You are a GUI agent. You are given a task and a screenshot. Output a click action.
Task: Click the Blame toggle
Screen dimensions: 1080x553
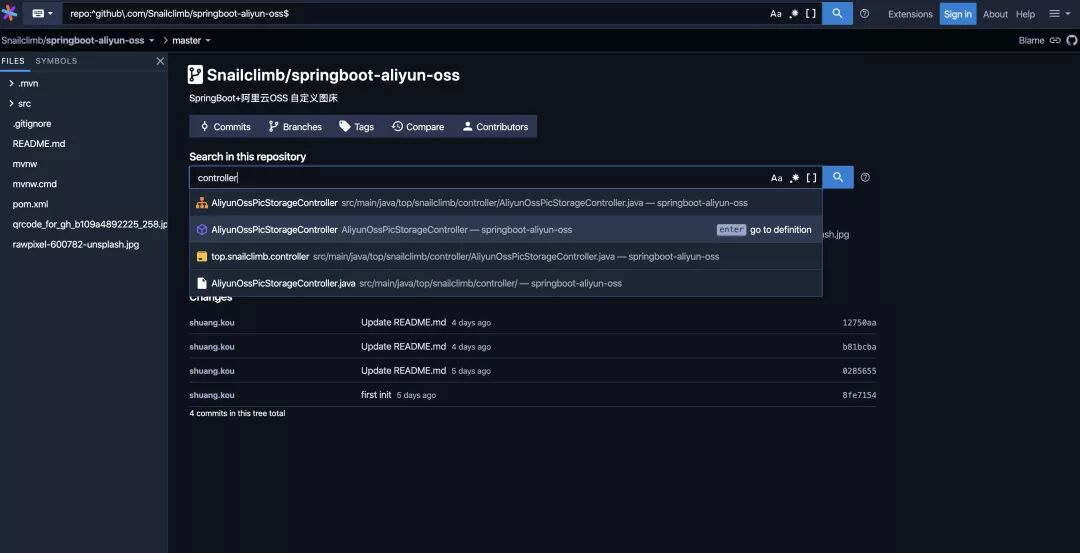coord(1031,41)
